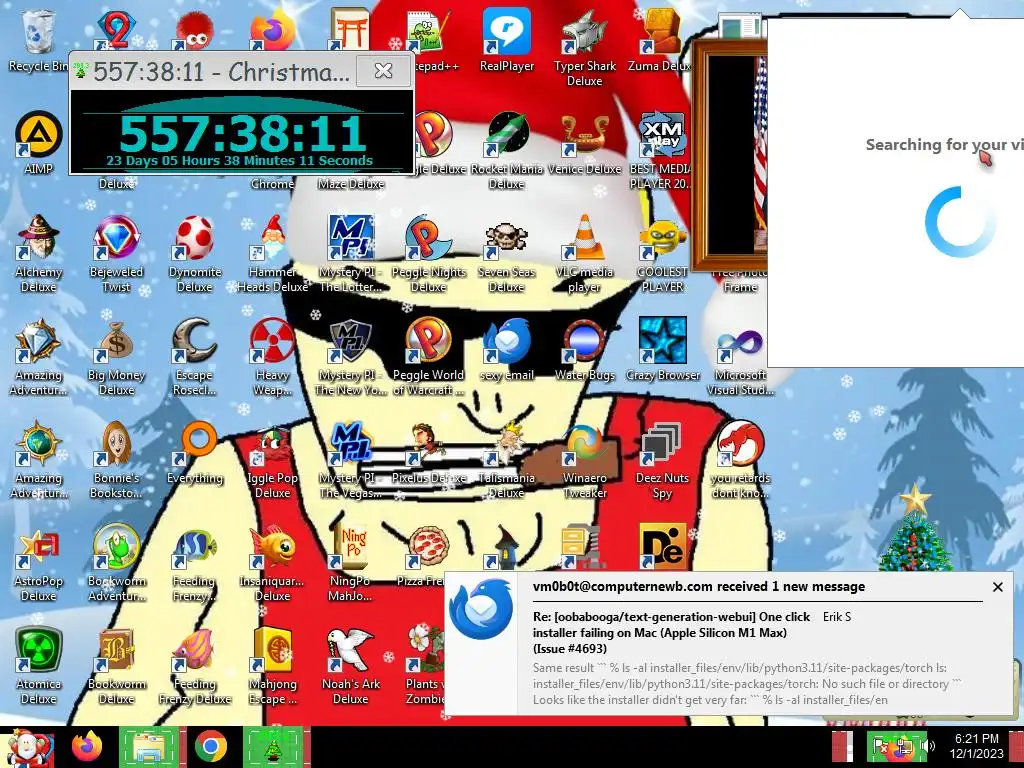Launch Winaero Tweaker
Image resolution: width=1024 pixels, height=768 pixels.
tap(584, 460)
